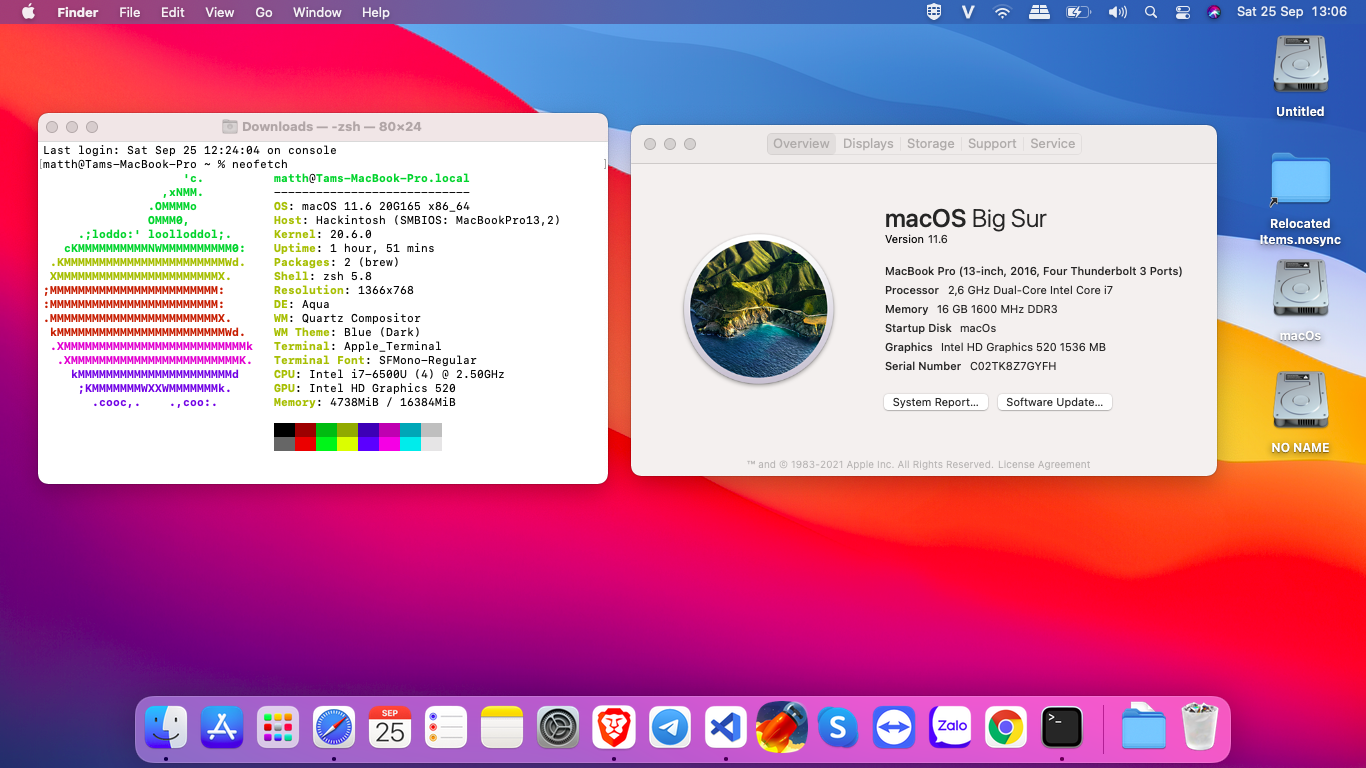Launch Brave browser from the dock
The width and height of the screenshot is (1366, 768).
(x=614, y=727)
